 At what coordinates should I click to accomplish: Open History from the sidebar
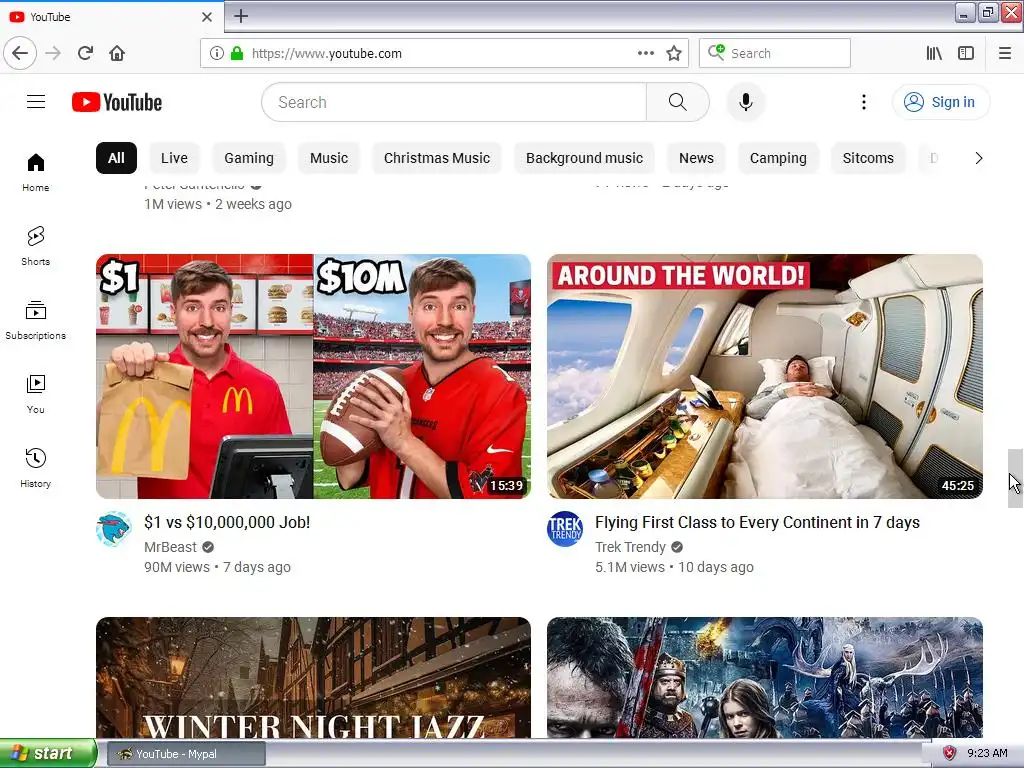pyautogui.click(x=35, y=468)
